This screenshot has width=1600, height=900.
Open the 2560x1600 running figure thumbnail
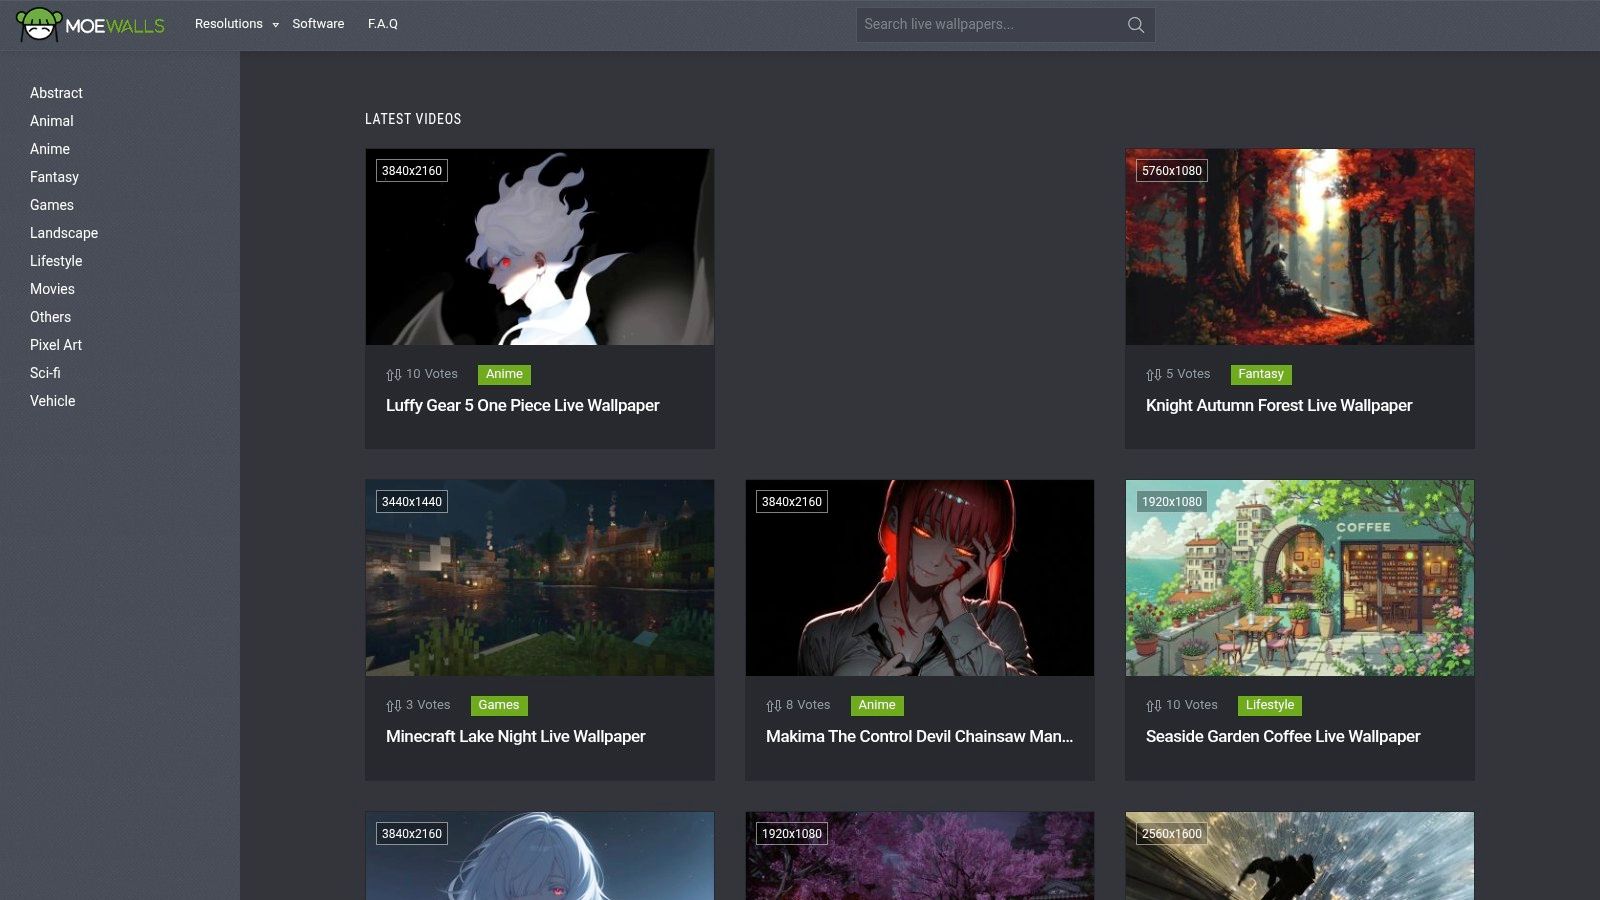point(1300,856)
